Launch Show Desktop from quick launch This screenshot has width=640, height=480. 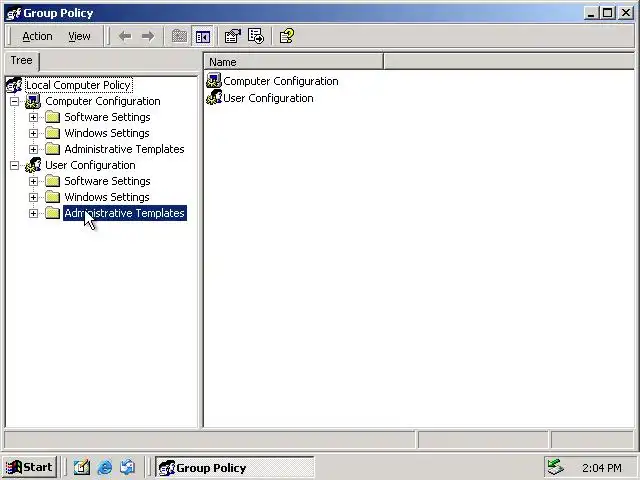[x=82, y=467]
